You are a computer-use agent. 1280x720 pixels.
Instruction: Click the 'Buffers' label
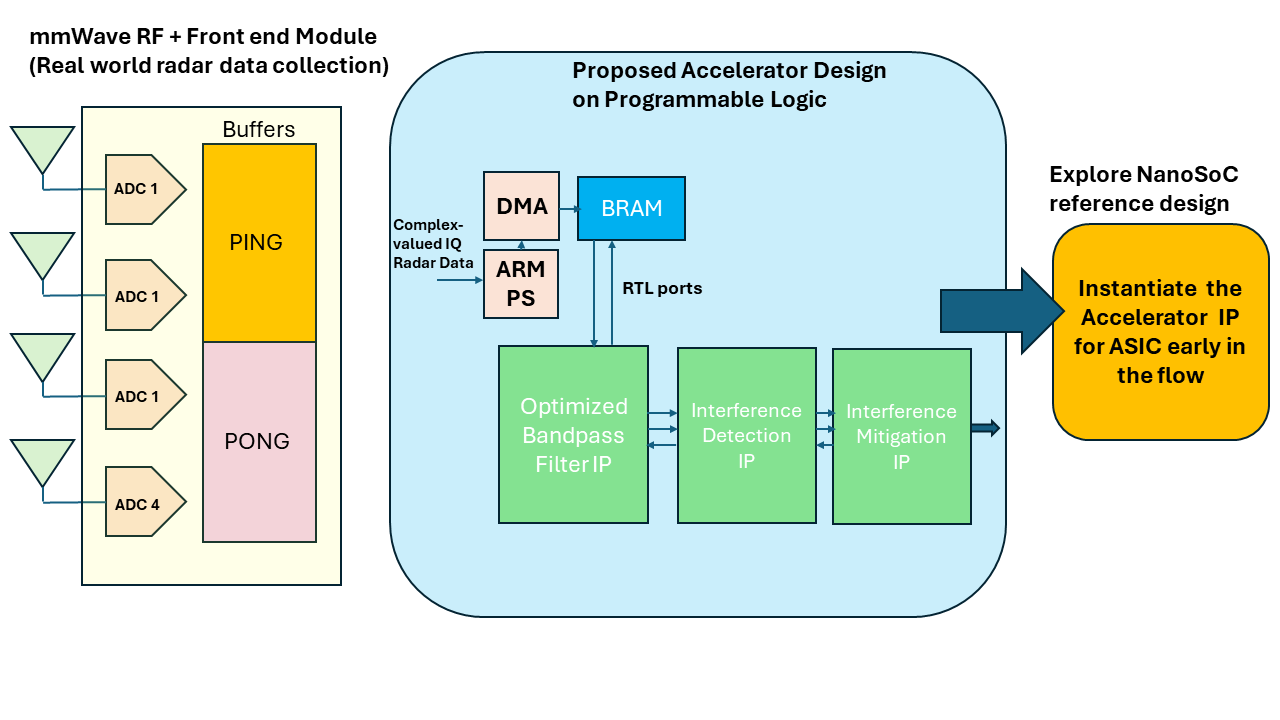tap(259, 130)
